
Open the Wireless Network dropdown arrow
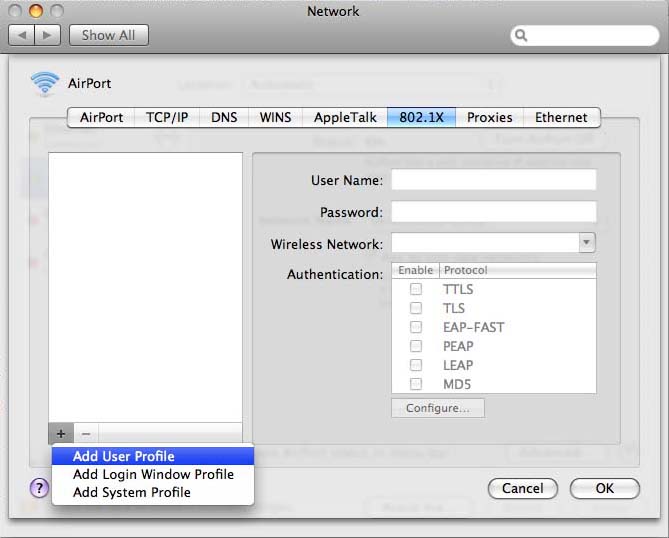click(x=587, y=242)
